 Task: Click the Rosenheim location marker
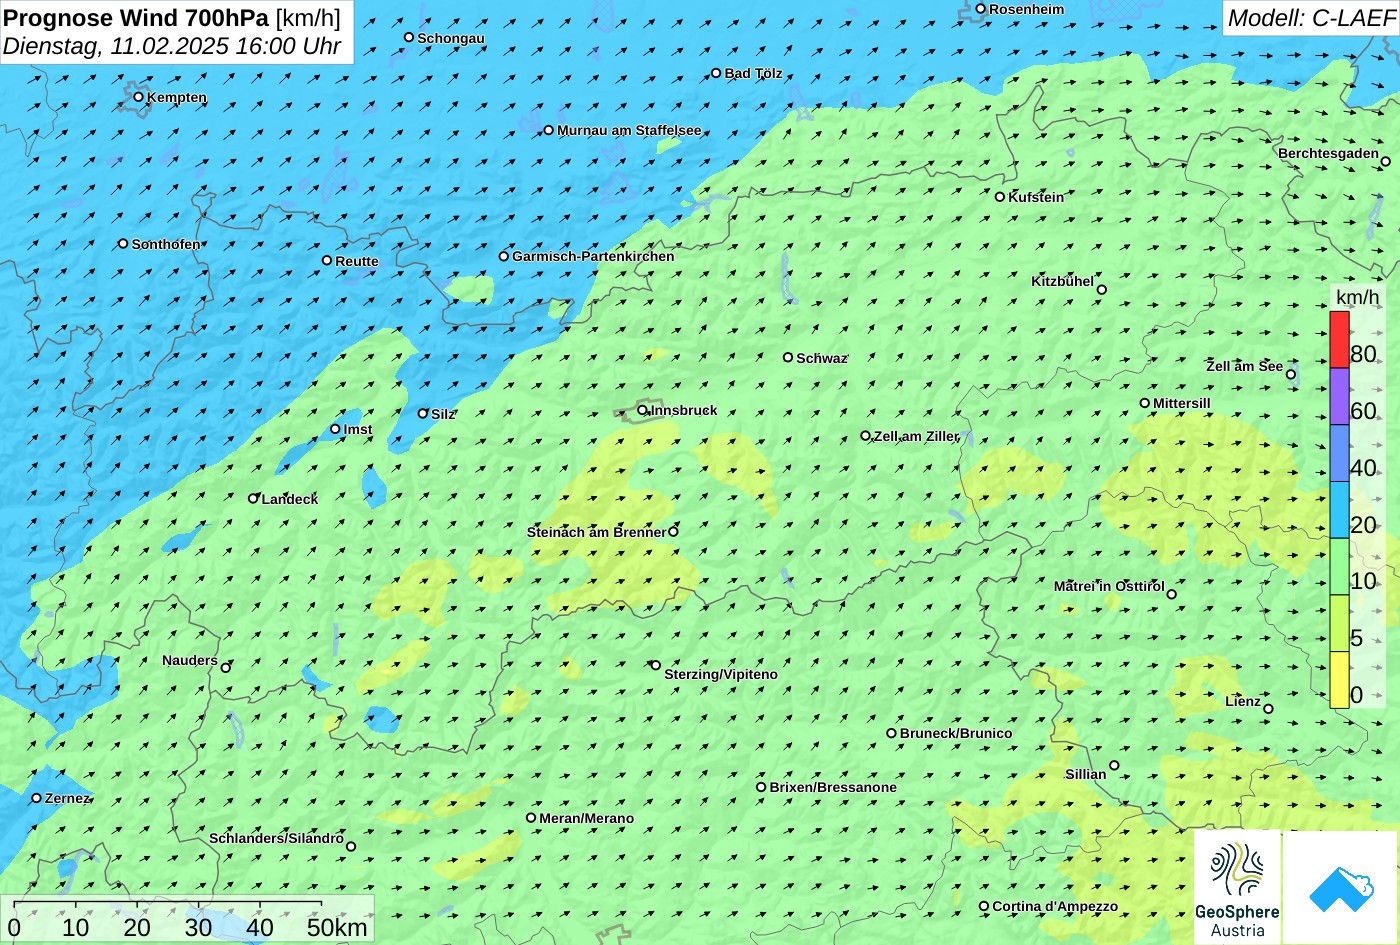coord(981,9)
